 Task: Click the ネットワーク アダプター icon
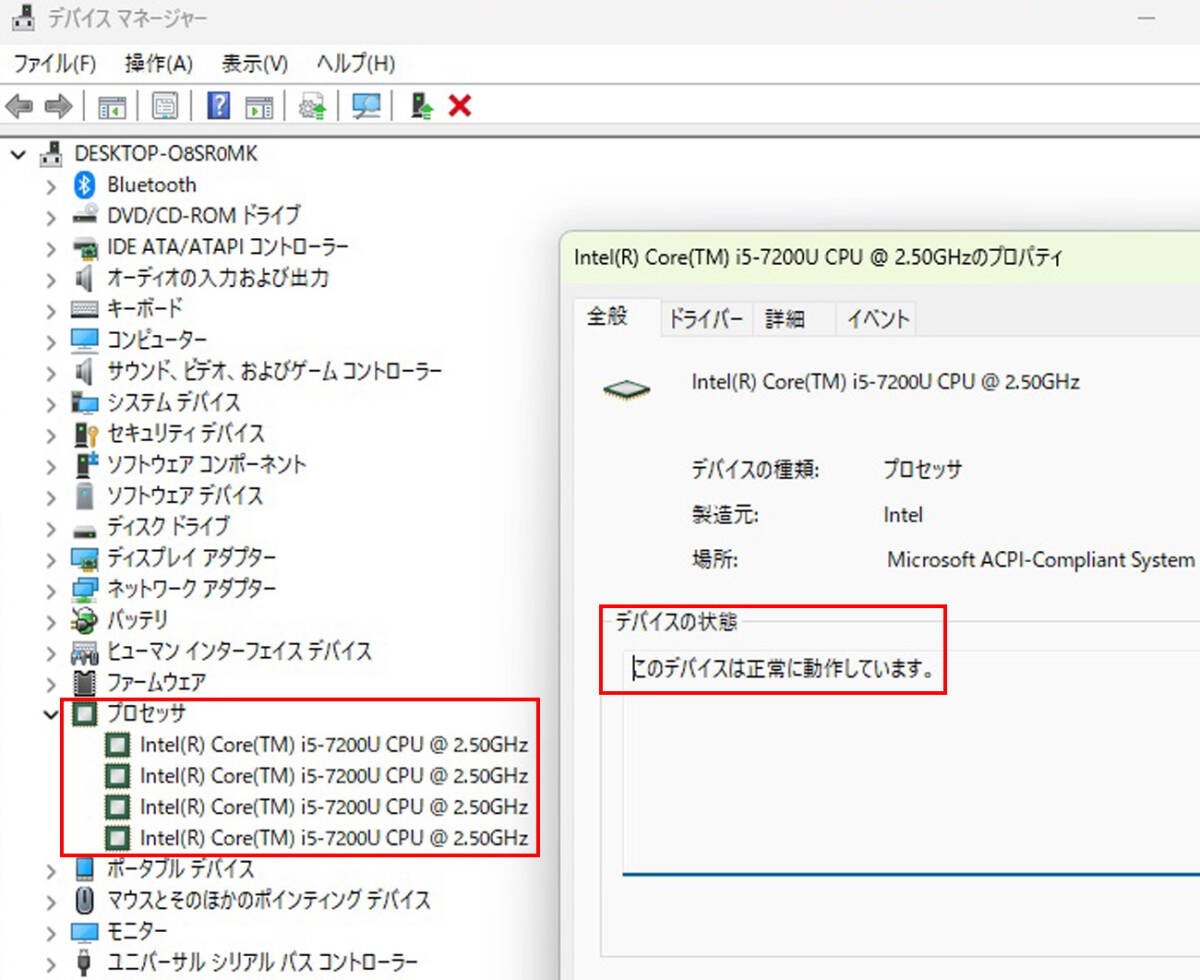pyautogui.click(x=85, y=588)
